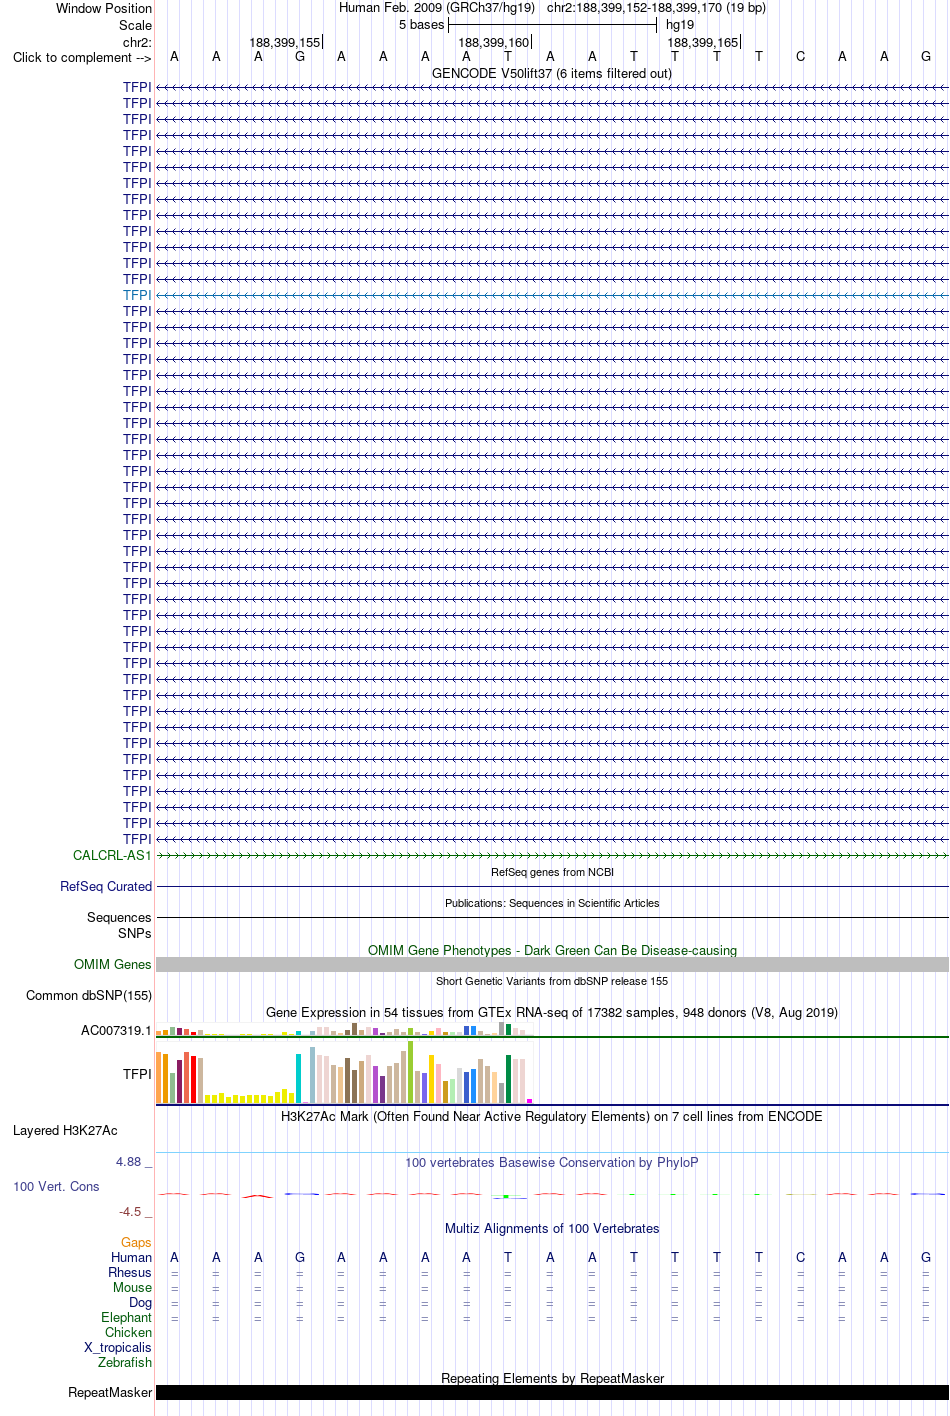Open 'Multiz Alignments of 100 Vertebrates' title
This screenshot has width=950, height=1416.
coord(552,1228)
